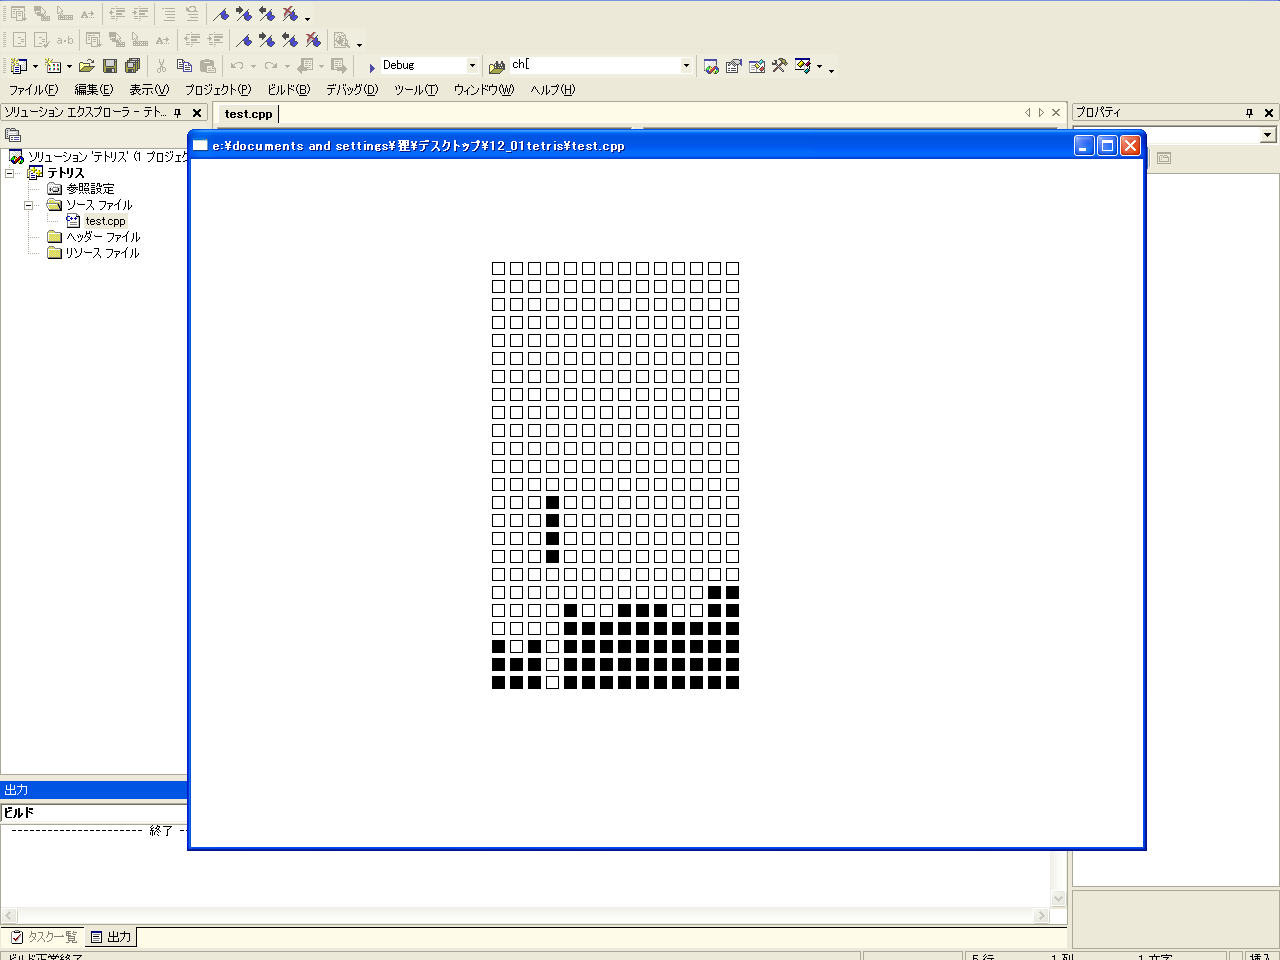This screenshot has height=960, width=1280.
Task: Click Next Bookmark flag icon in second toolbar row
Action: pyautogui.click(x=267, y=40)
